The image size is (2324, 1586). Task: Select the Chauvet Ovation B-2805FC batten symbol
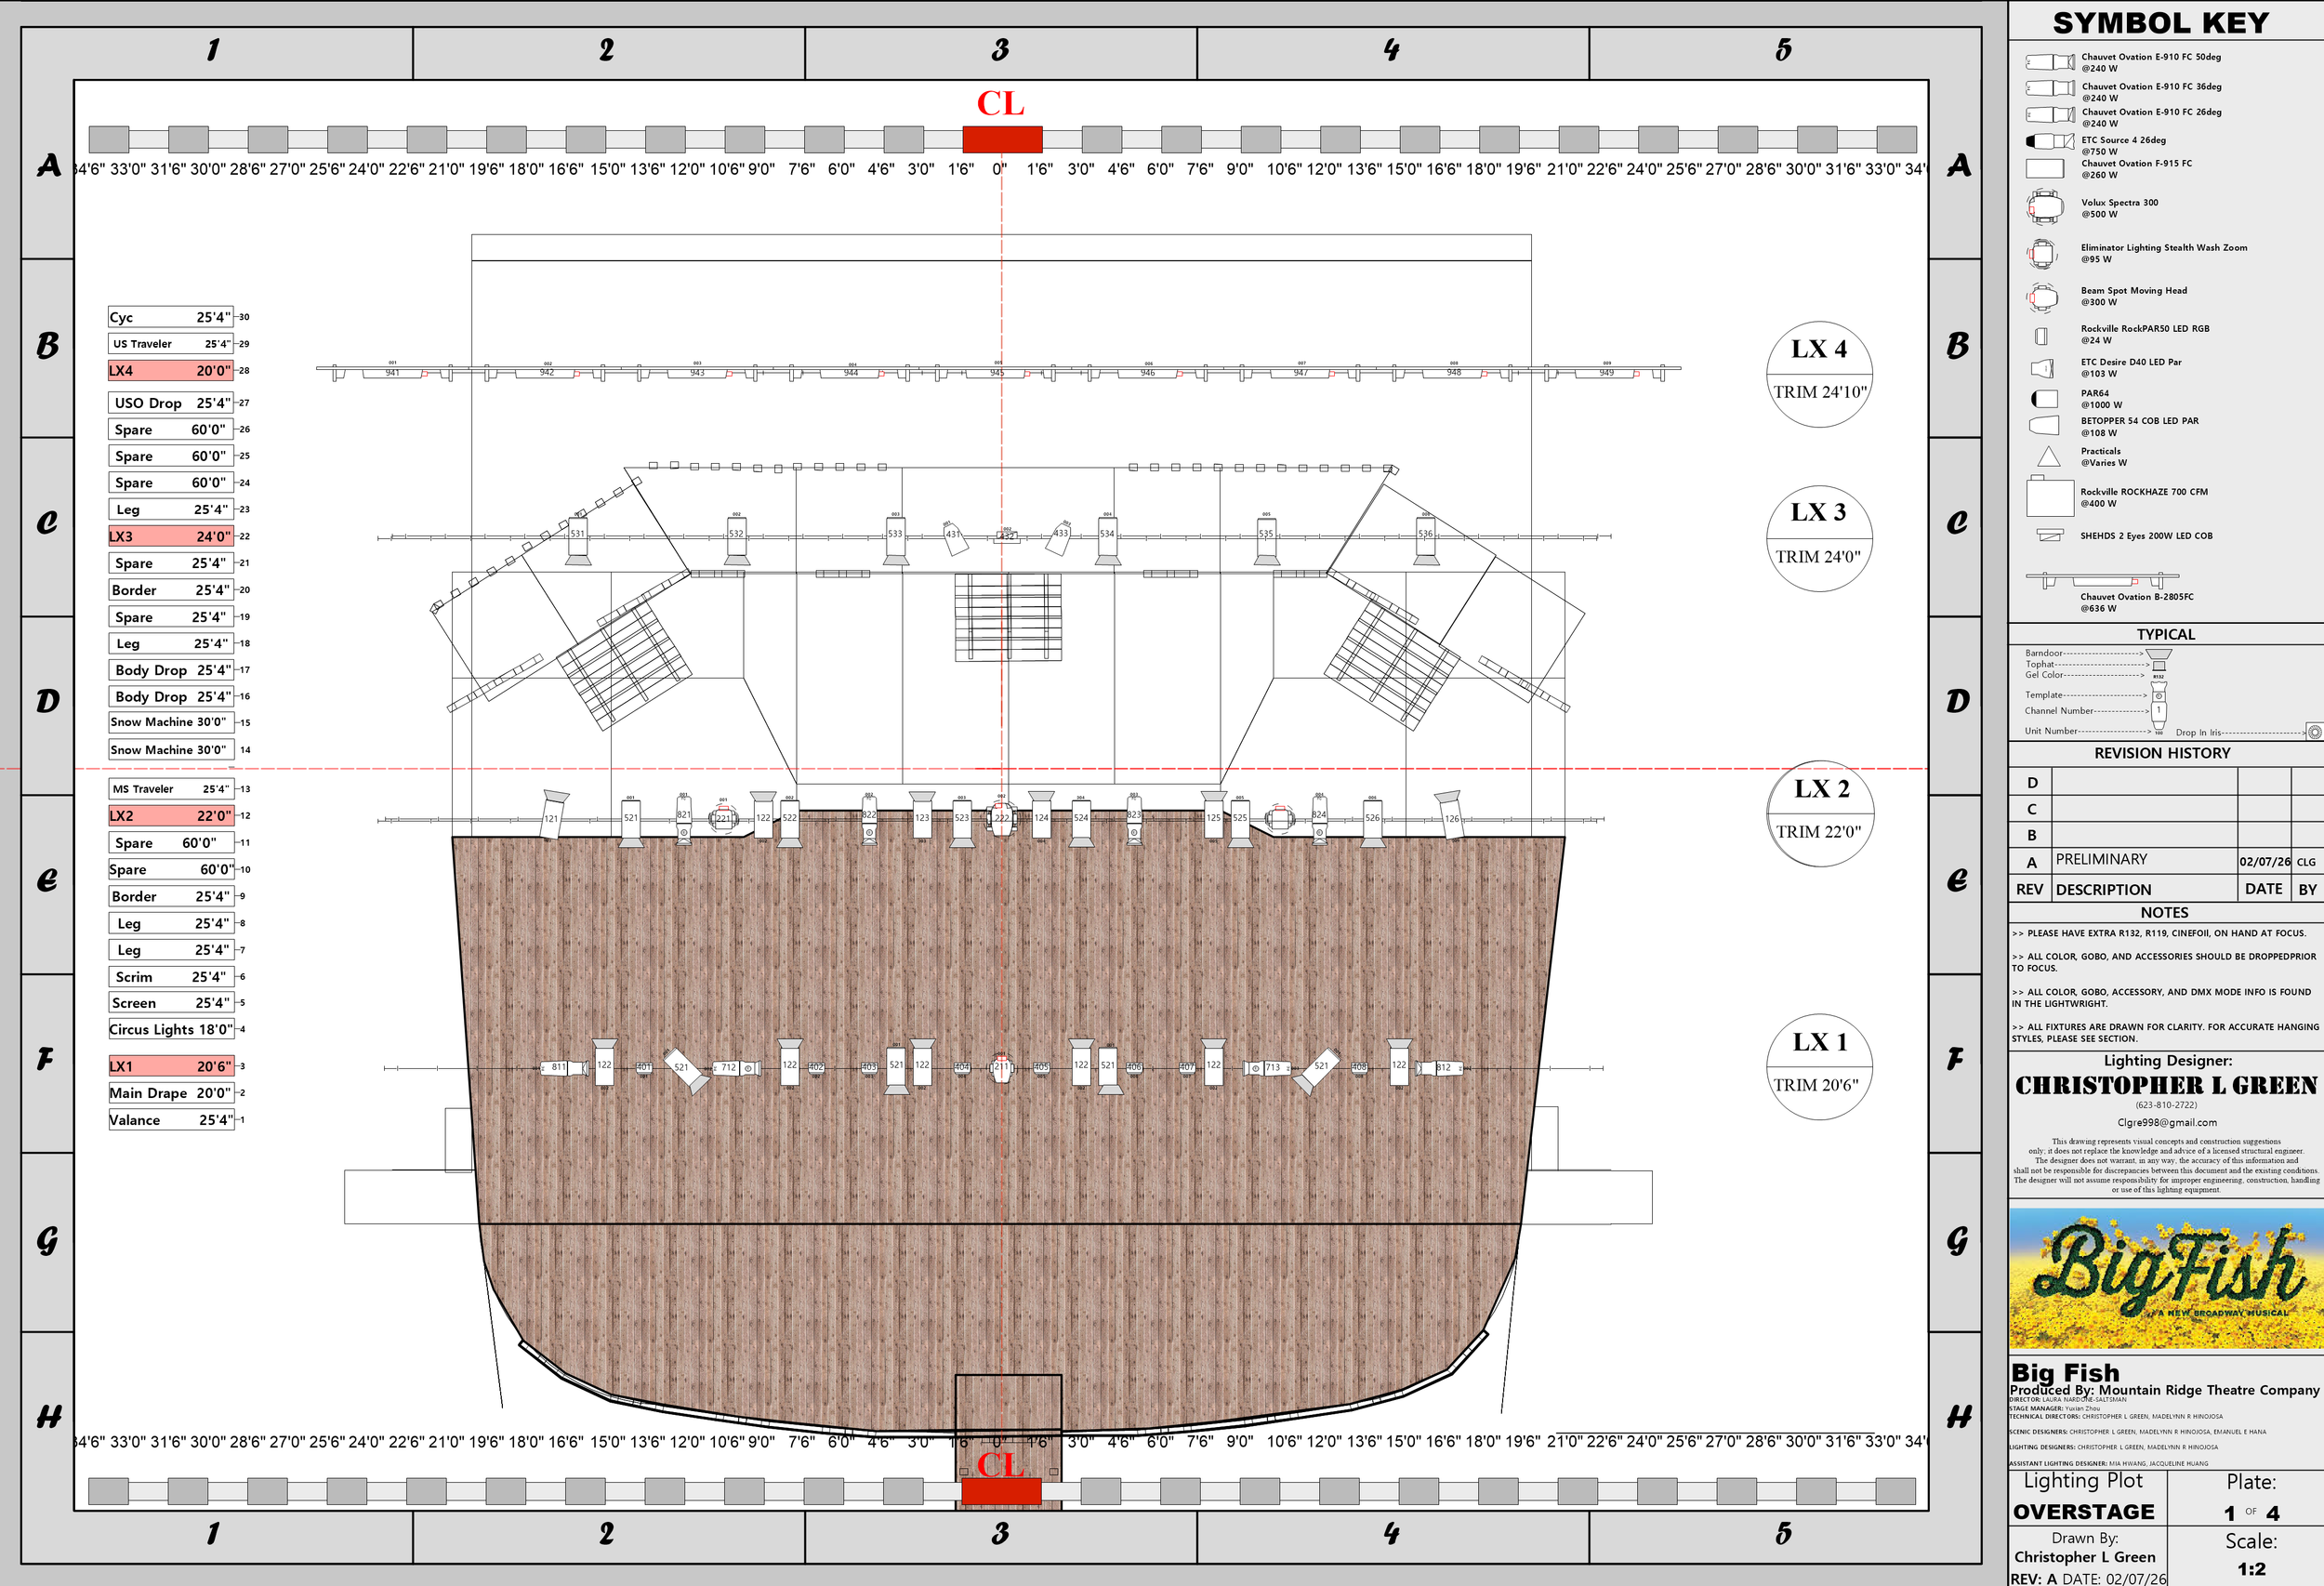click(2102, 580)
